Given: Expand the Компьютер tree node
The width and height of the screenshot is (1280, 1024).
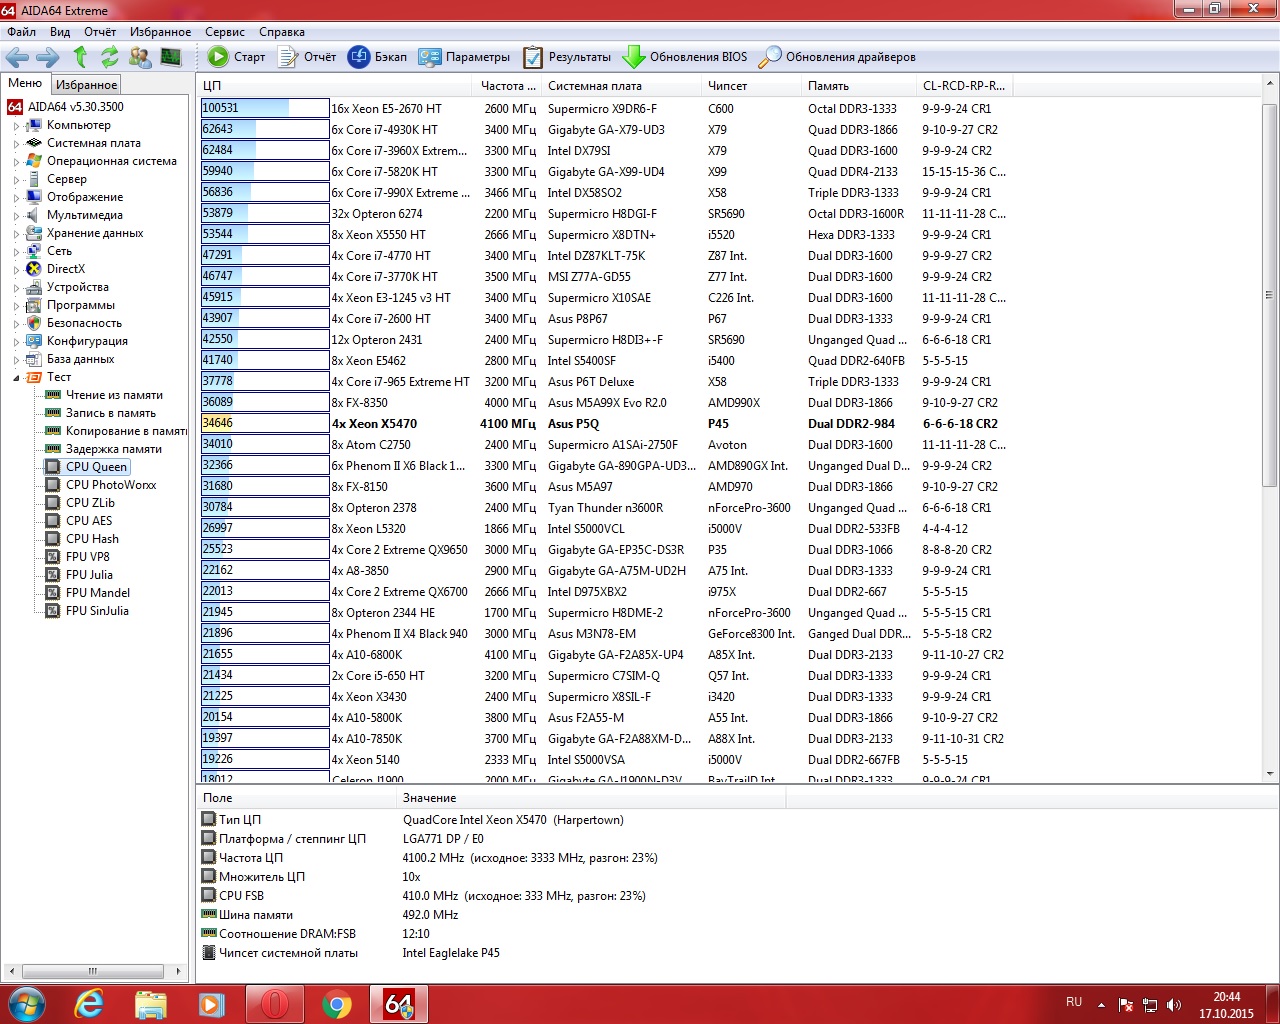Looking at the screenshot, I should click(17, 126).
